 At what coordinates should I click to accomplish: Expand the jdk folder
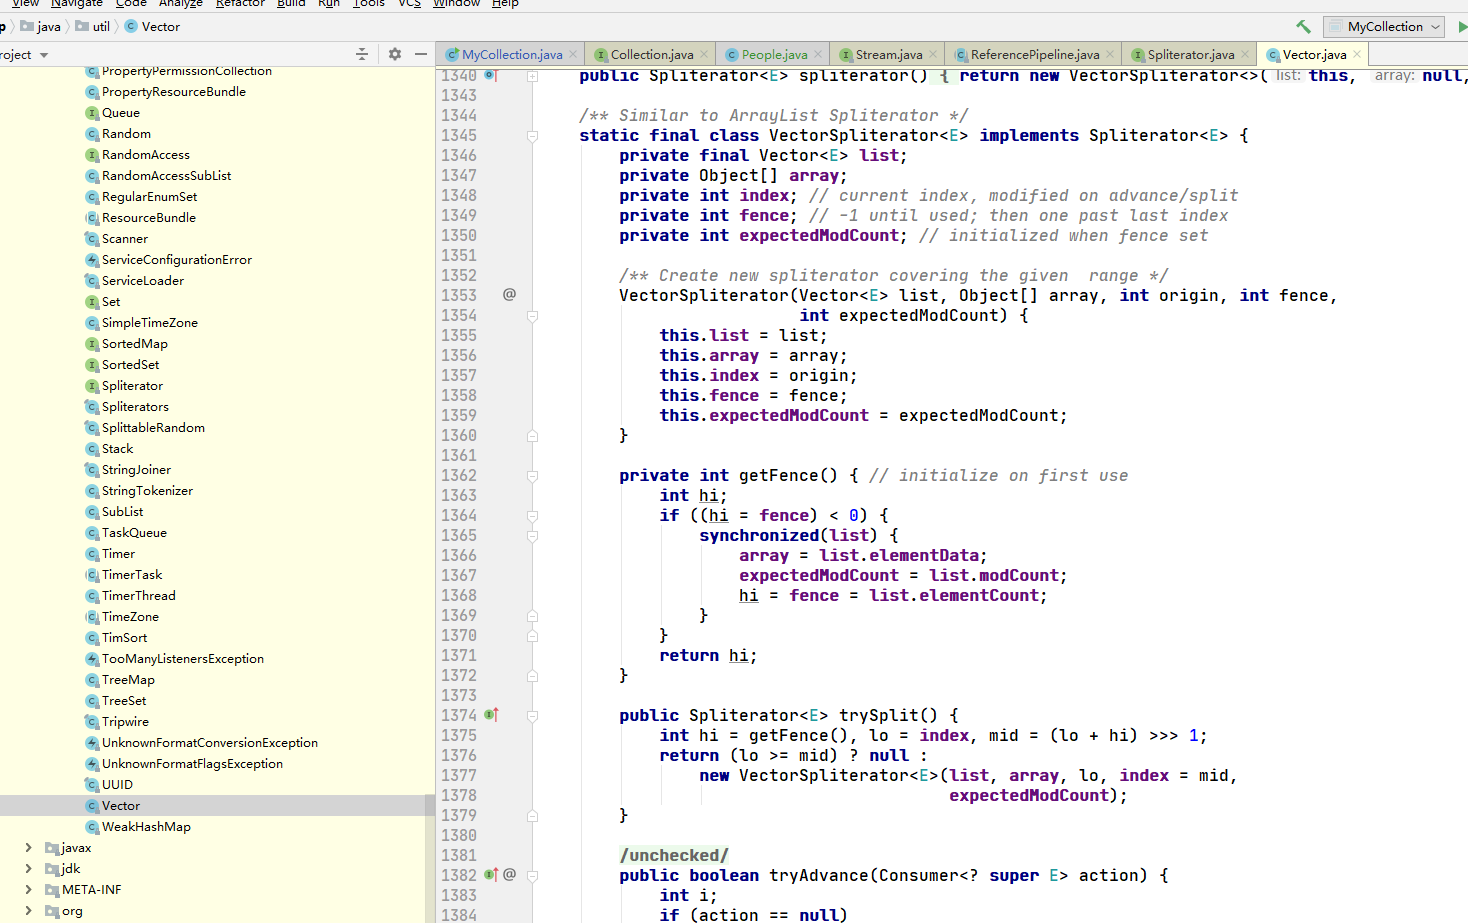tap(28, 869)
